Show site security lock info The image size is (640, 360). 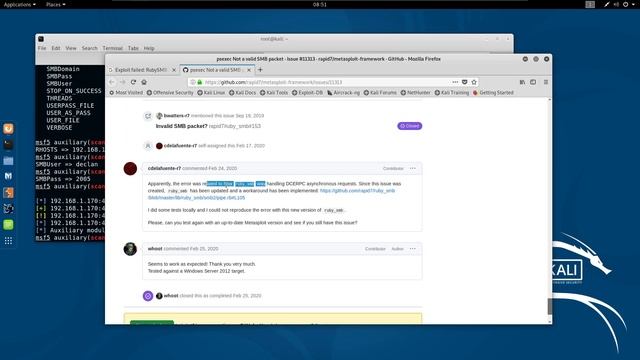pos(200,82)
